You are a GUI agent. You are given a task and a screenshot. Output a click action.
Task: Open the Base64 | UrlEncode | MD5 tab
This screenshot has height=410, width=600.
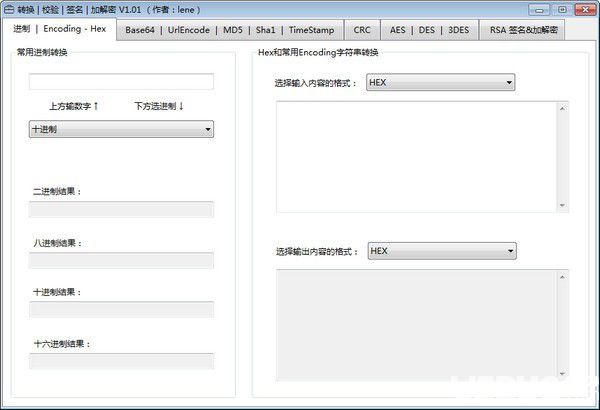click(230, 30)
